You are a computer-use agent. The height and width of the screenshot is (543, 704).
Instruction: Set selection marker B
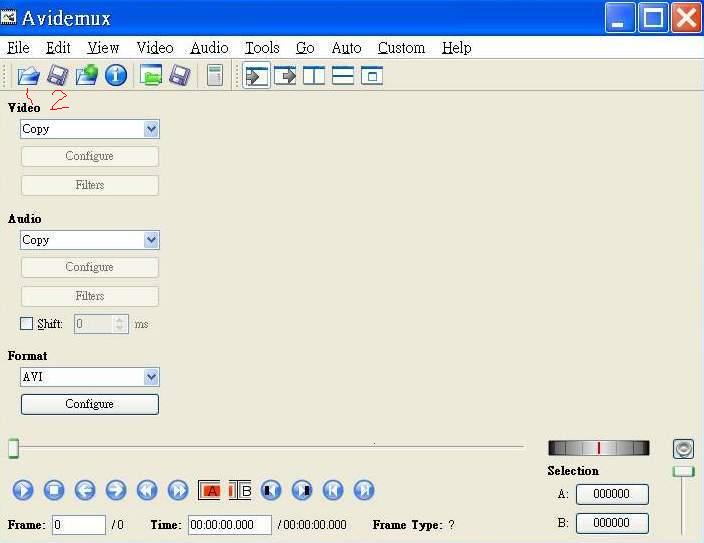pos(240,490)
